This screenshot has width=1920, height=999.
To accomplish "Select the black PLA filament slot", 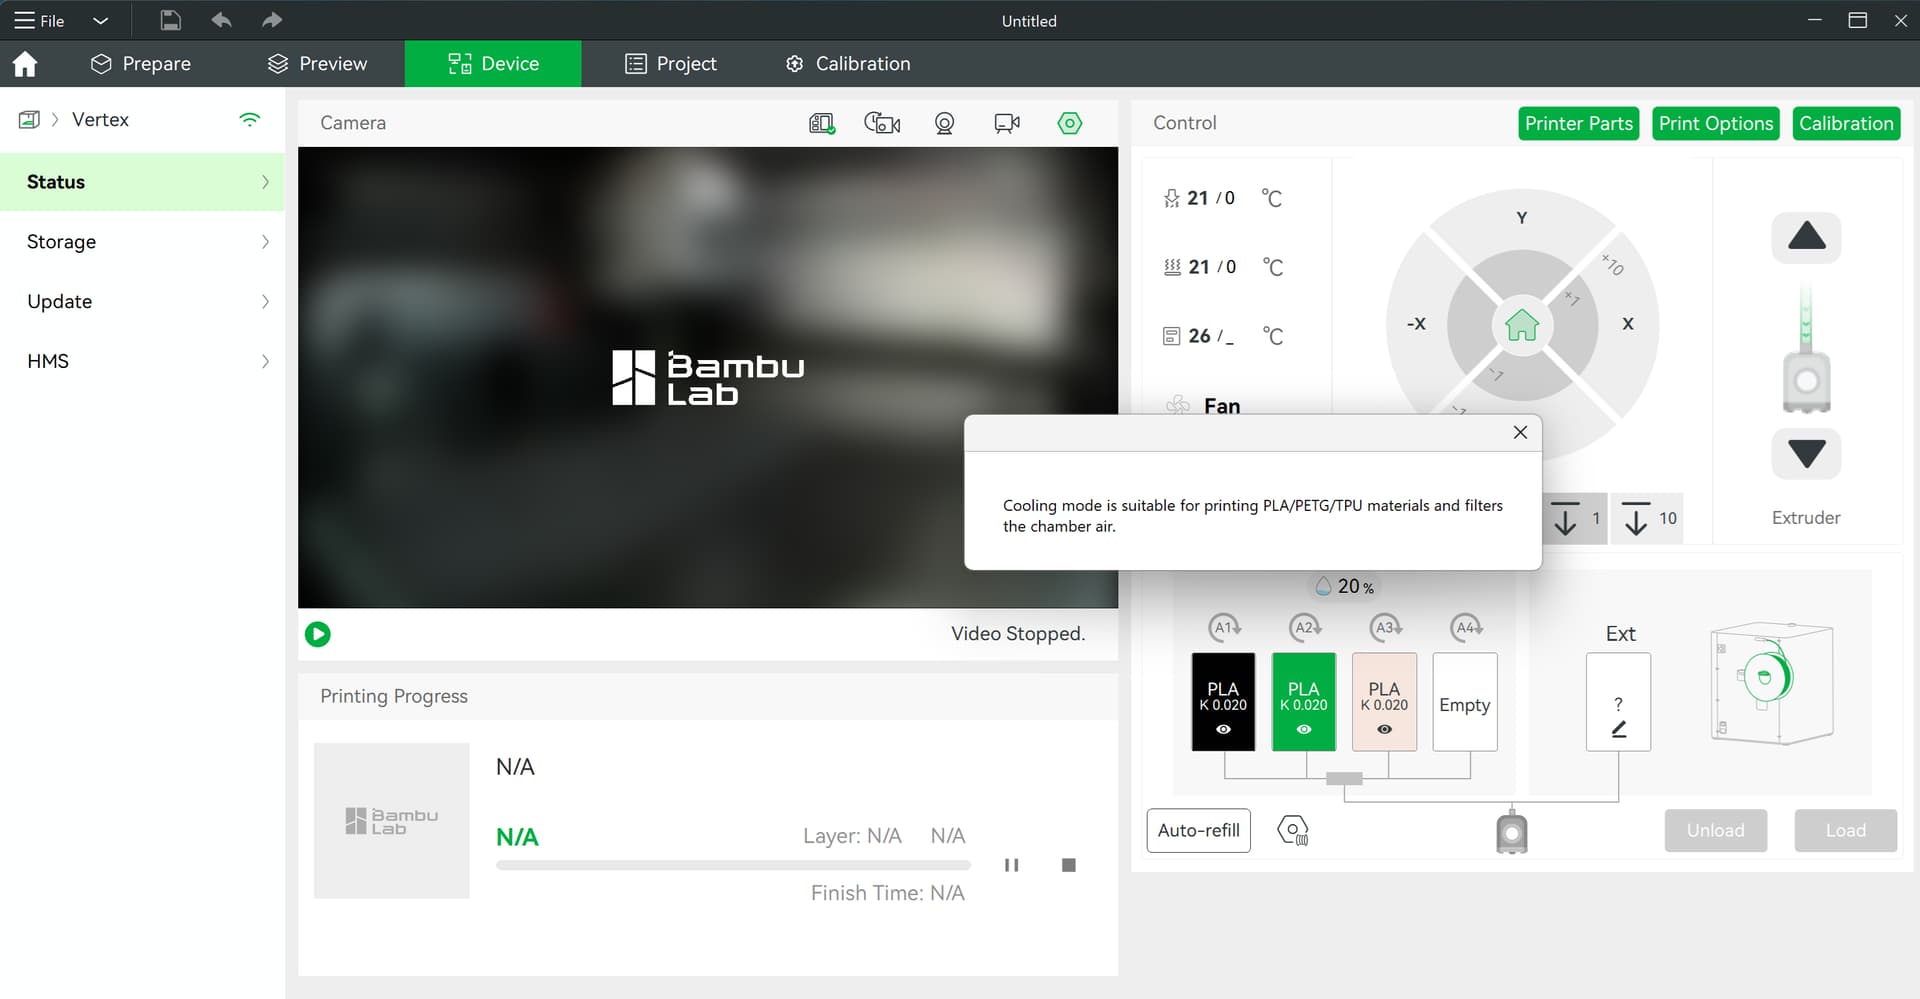I will point(1223,702).
